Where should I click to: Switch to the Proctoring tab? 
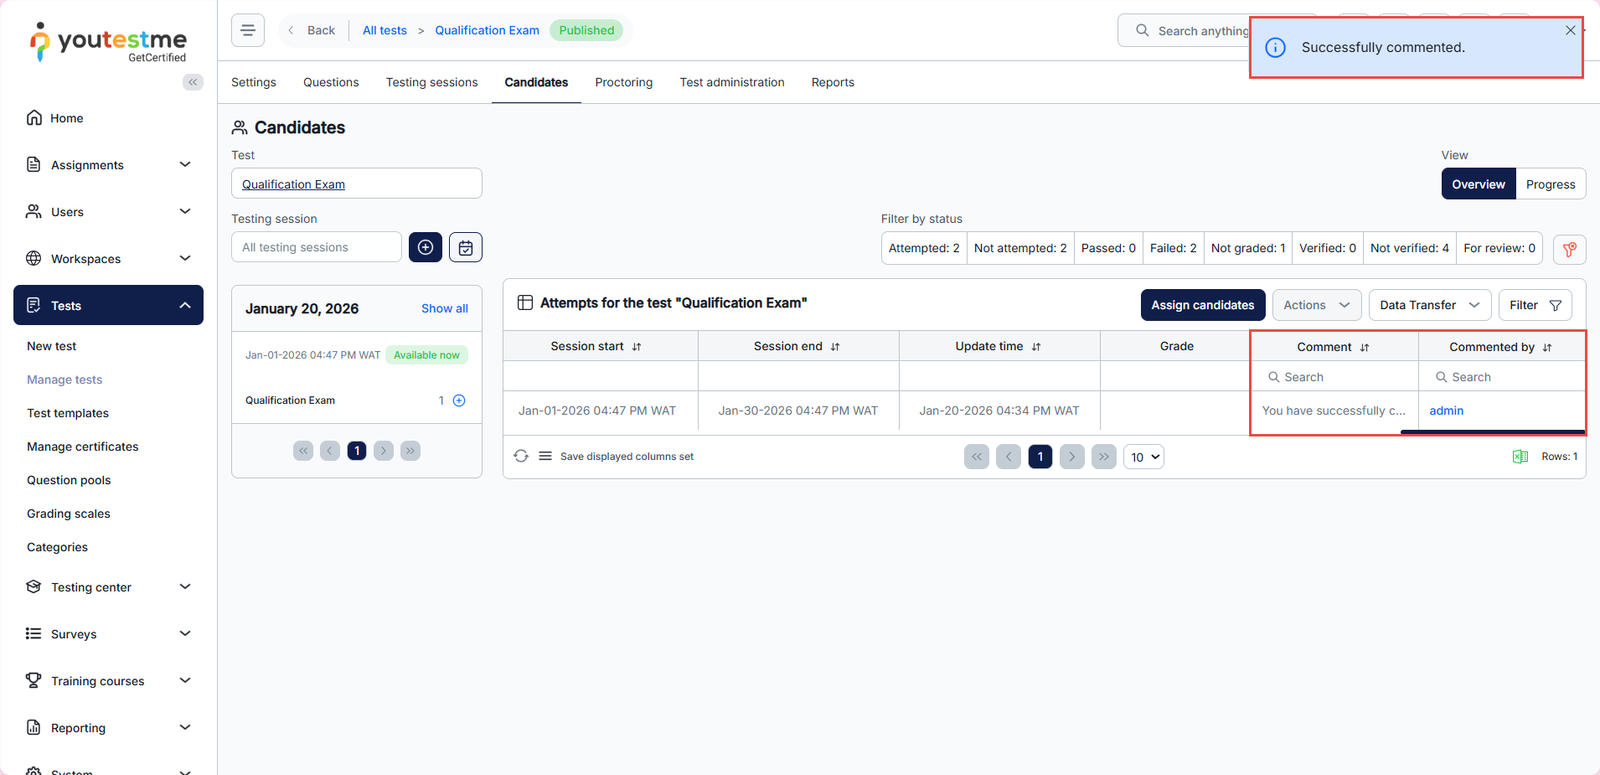[623, 82]
